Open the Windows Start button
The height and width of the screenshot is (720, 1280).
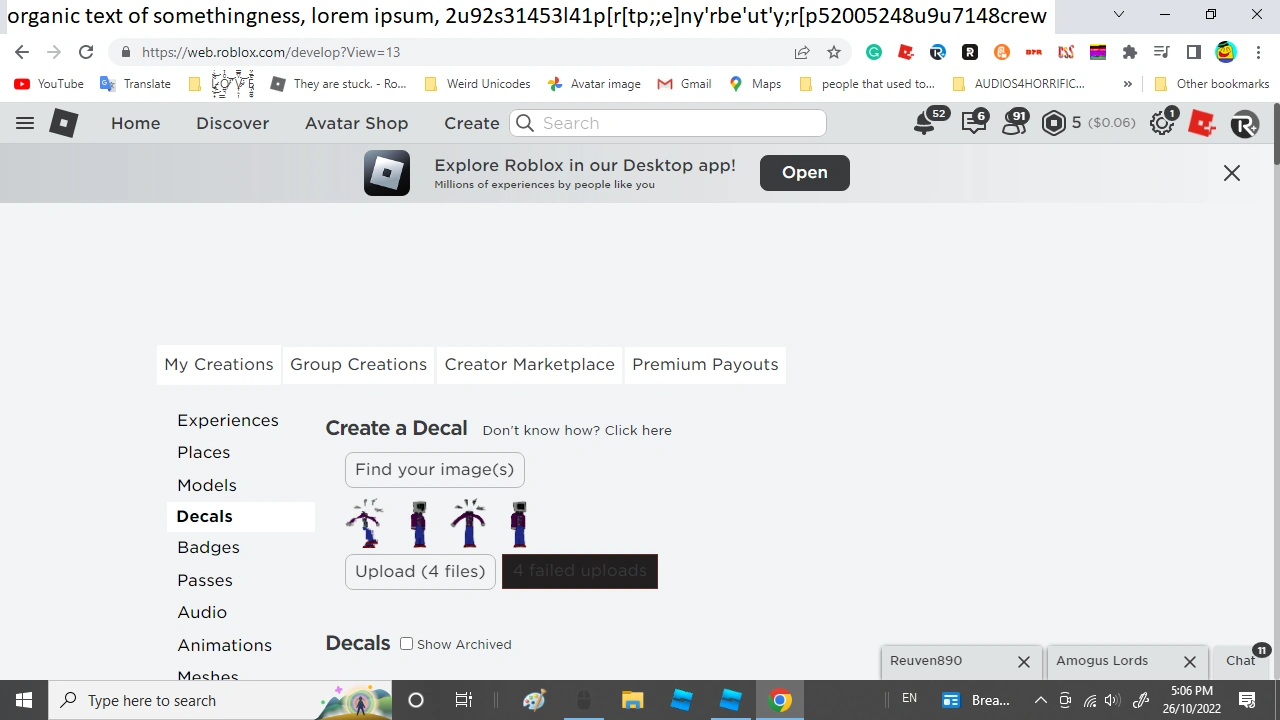tap(24, 700)
